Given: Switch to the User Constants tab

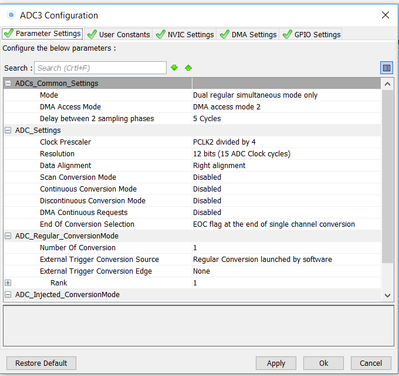Looking at the screenshot, I should click(119, 34).
